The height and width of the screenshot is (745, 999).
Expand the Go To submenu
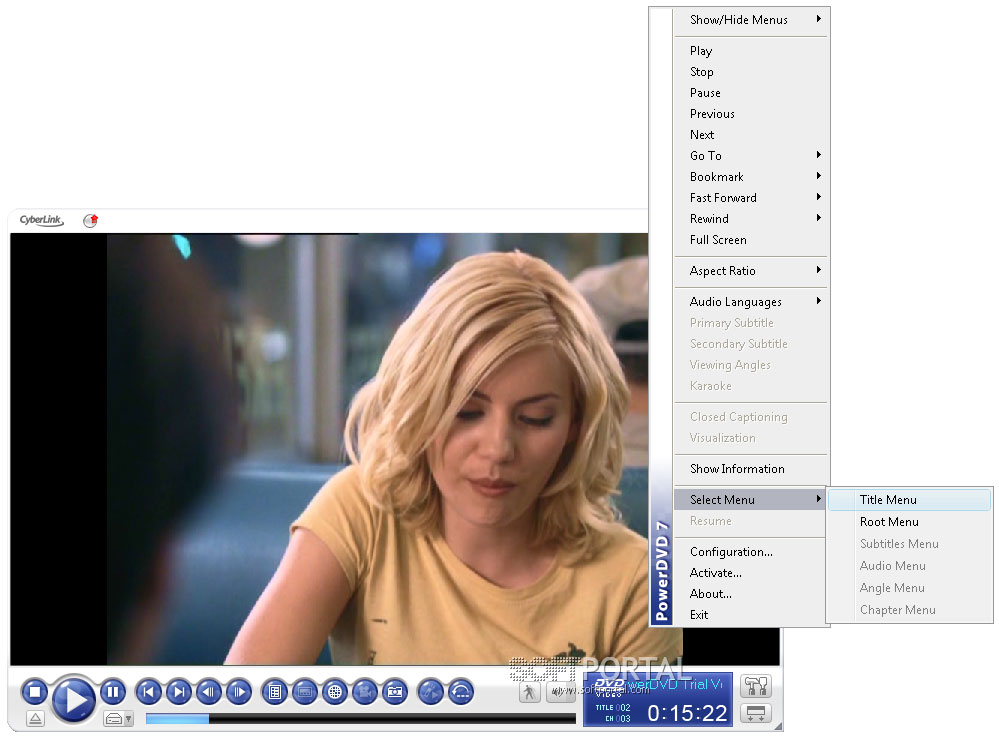coord(751,156)
